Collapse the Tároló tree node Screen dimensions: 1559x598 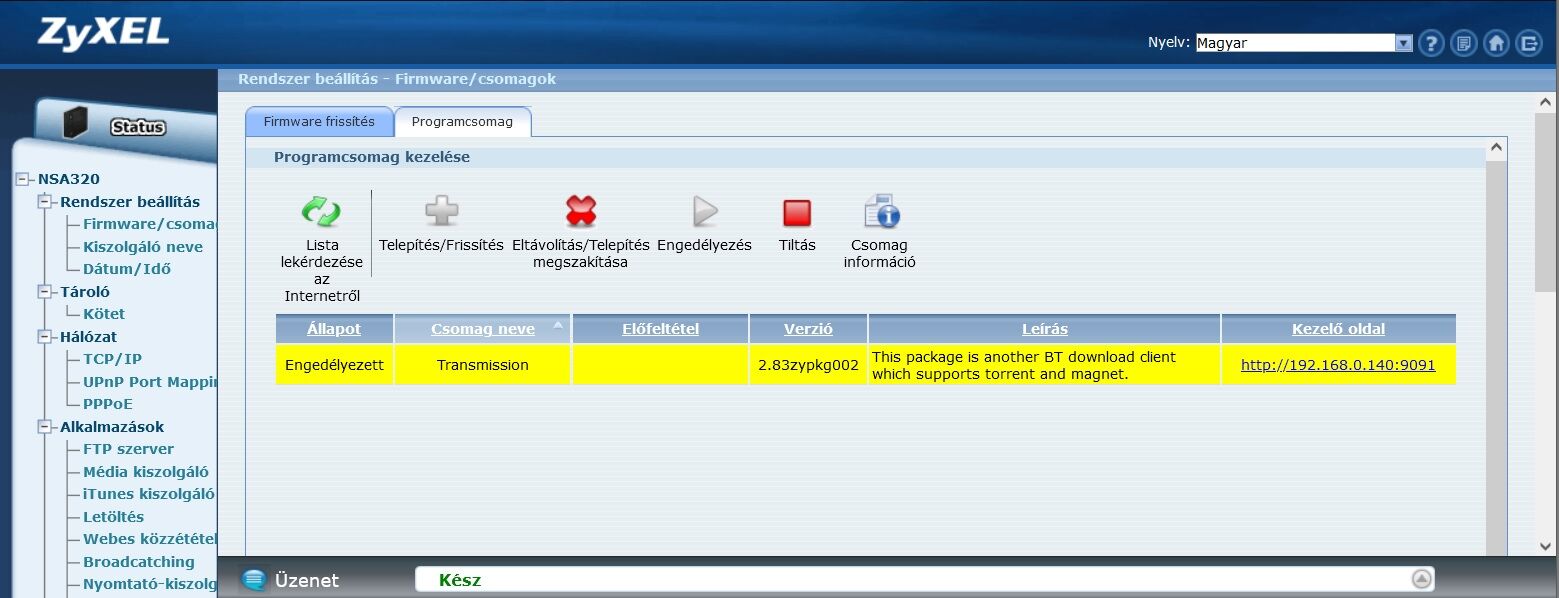click(x=44, y=292)
